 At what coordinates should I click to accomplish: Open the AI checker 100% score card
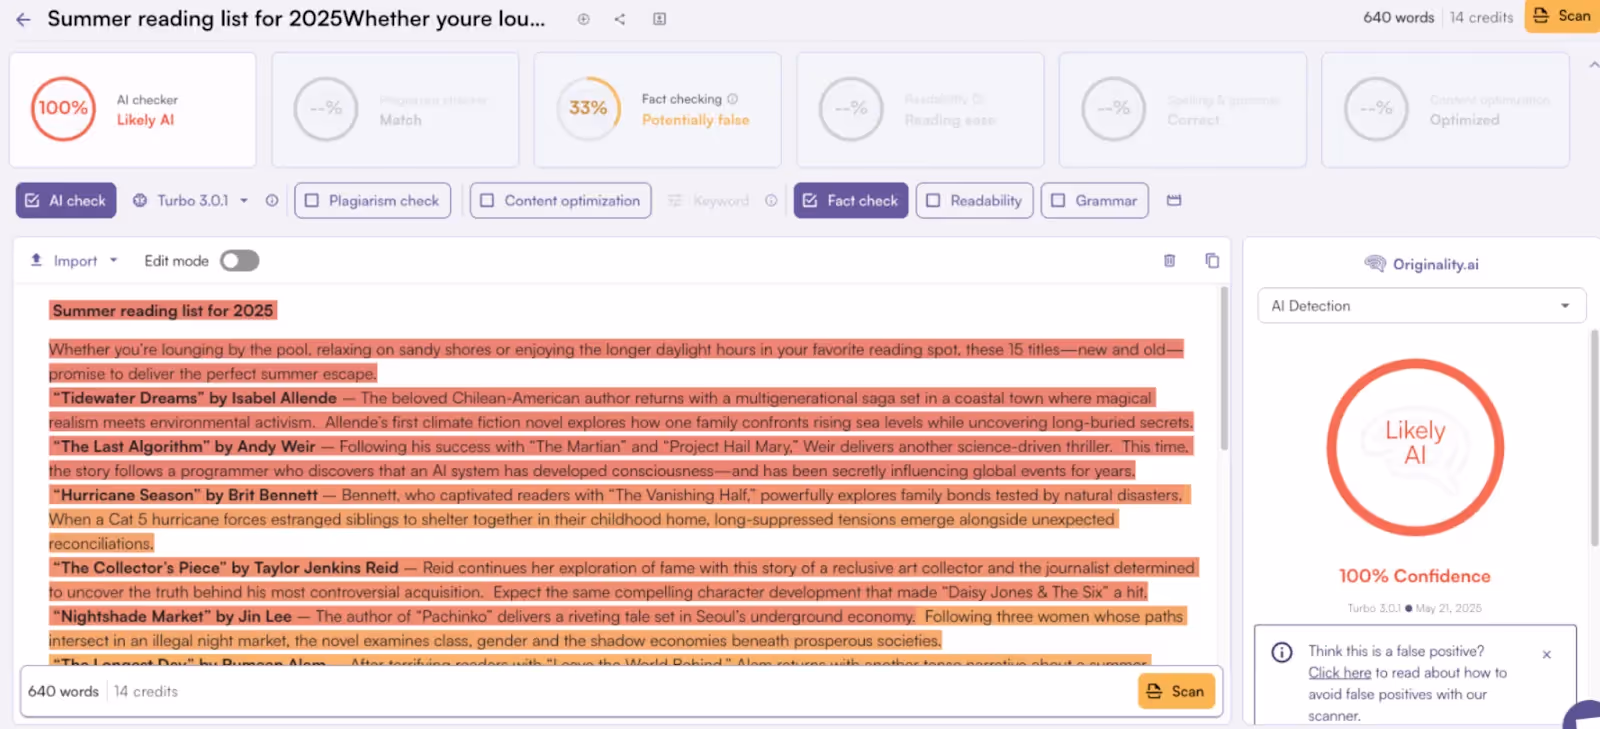click(x=133, y=110)
